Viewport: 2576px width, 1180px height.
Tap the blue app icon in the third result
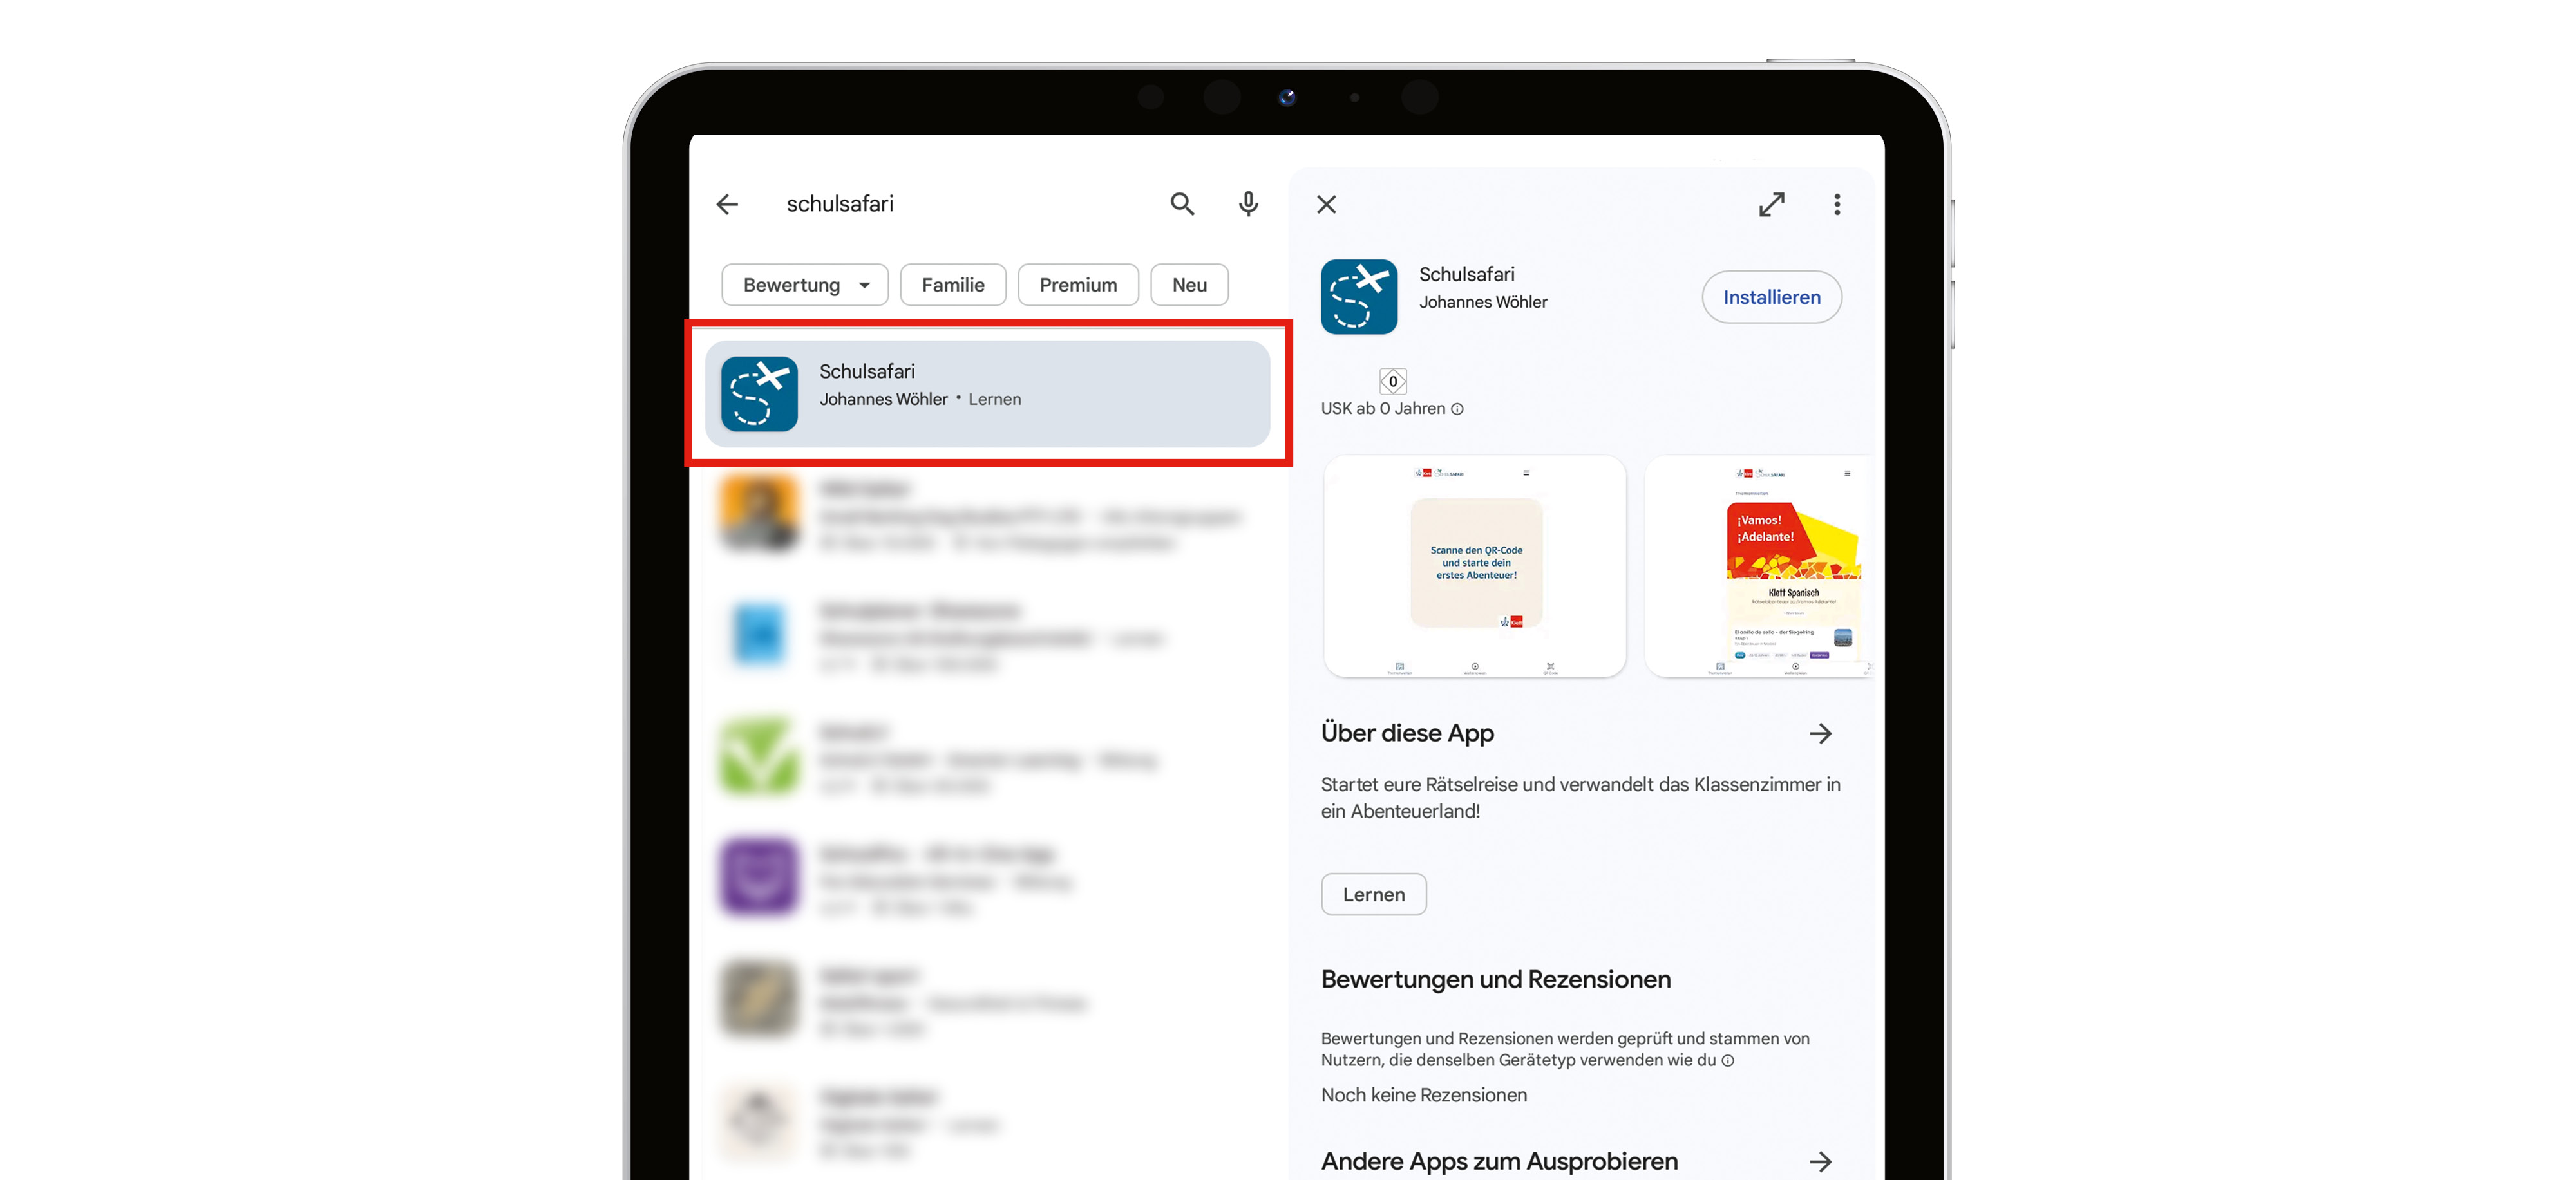(759, 635)
